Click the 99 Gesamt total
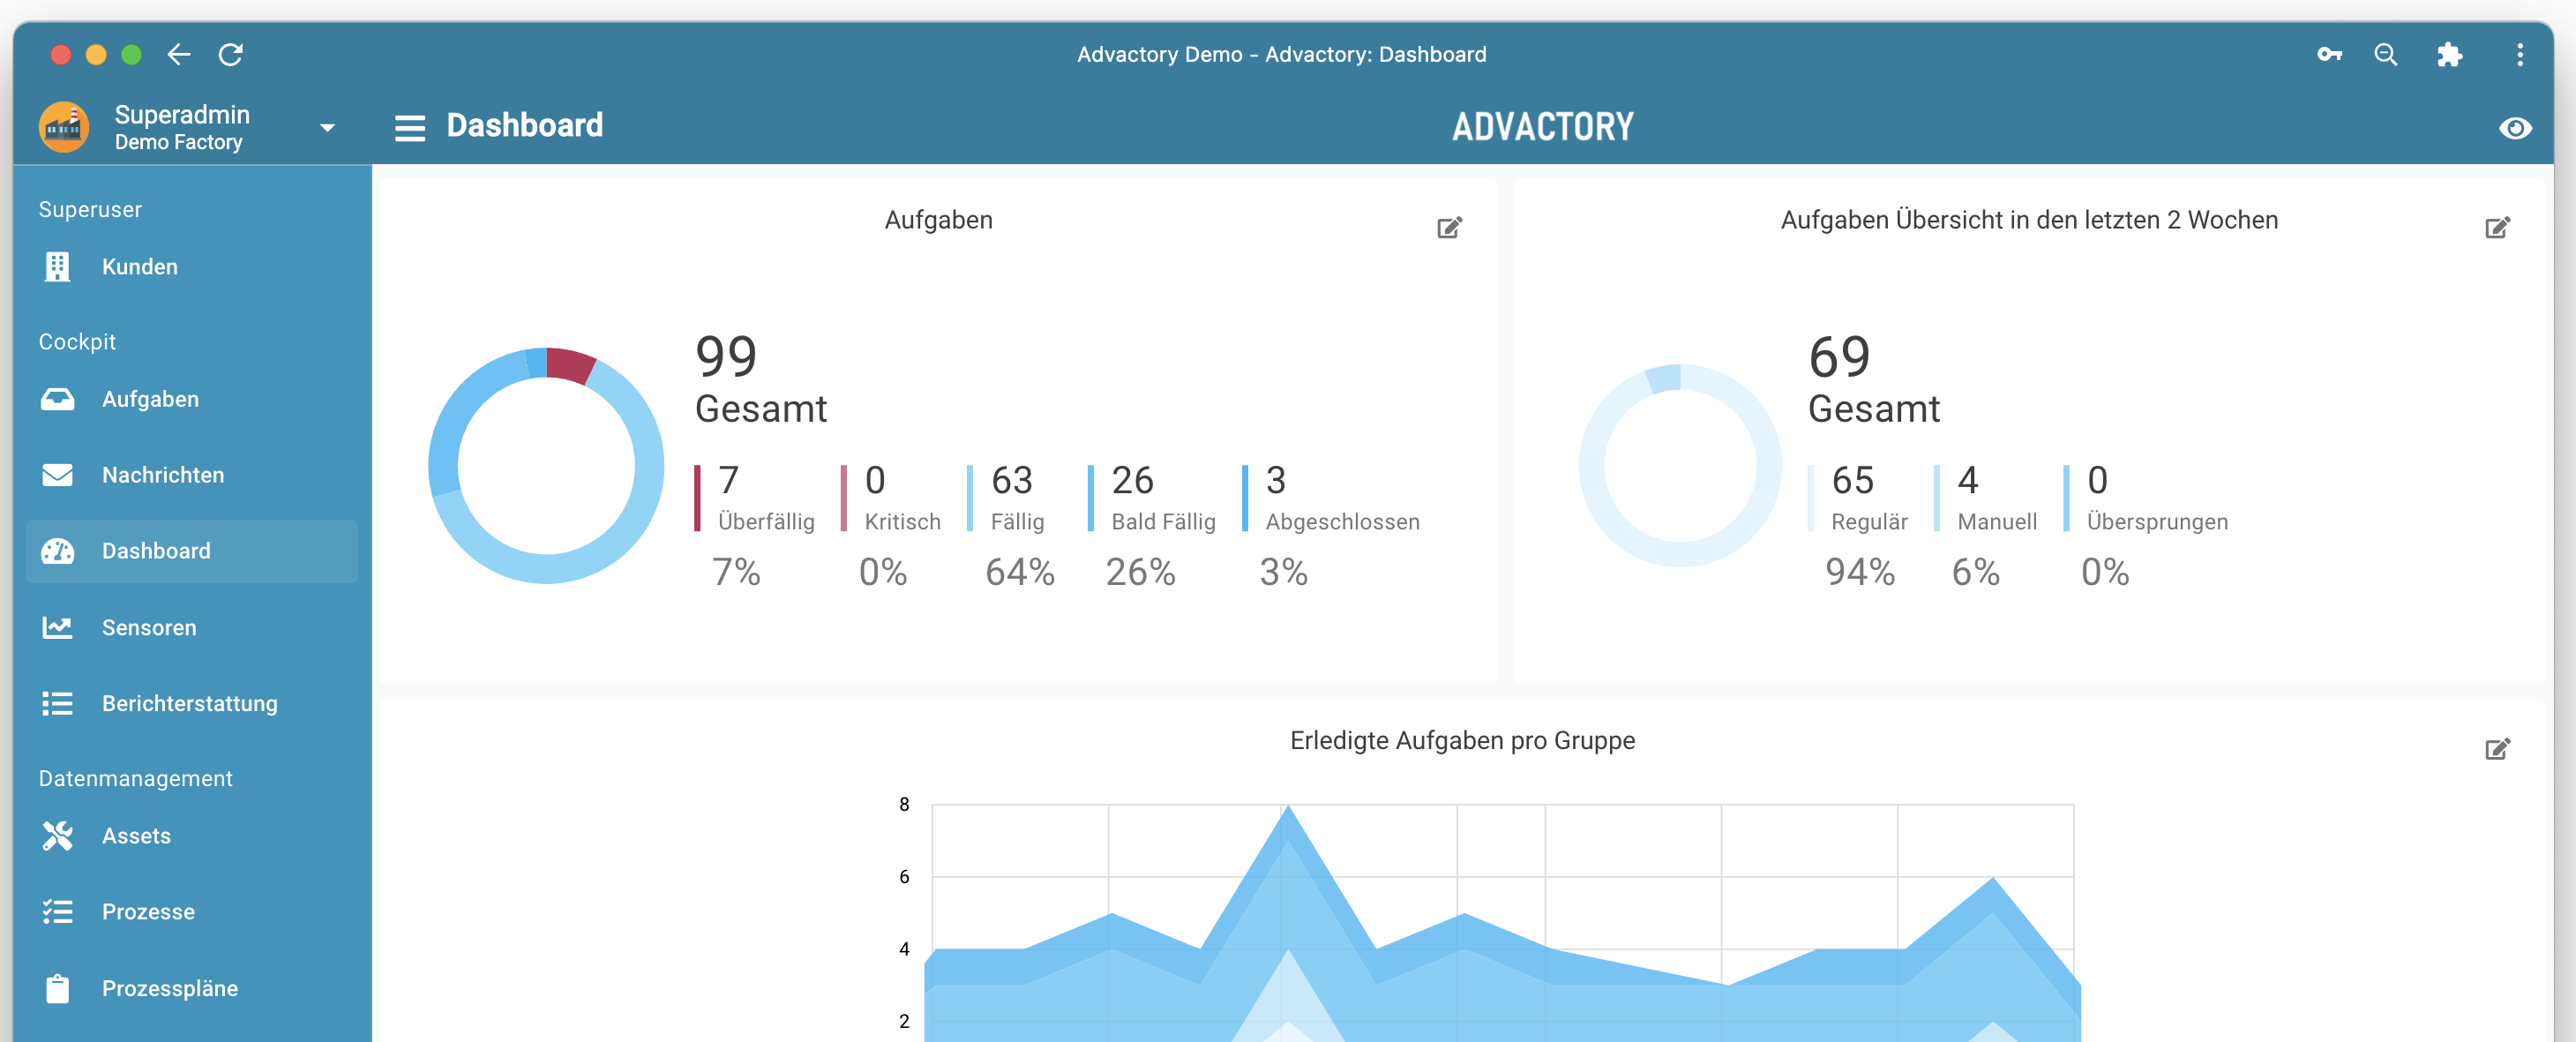 761,380
